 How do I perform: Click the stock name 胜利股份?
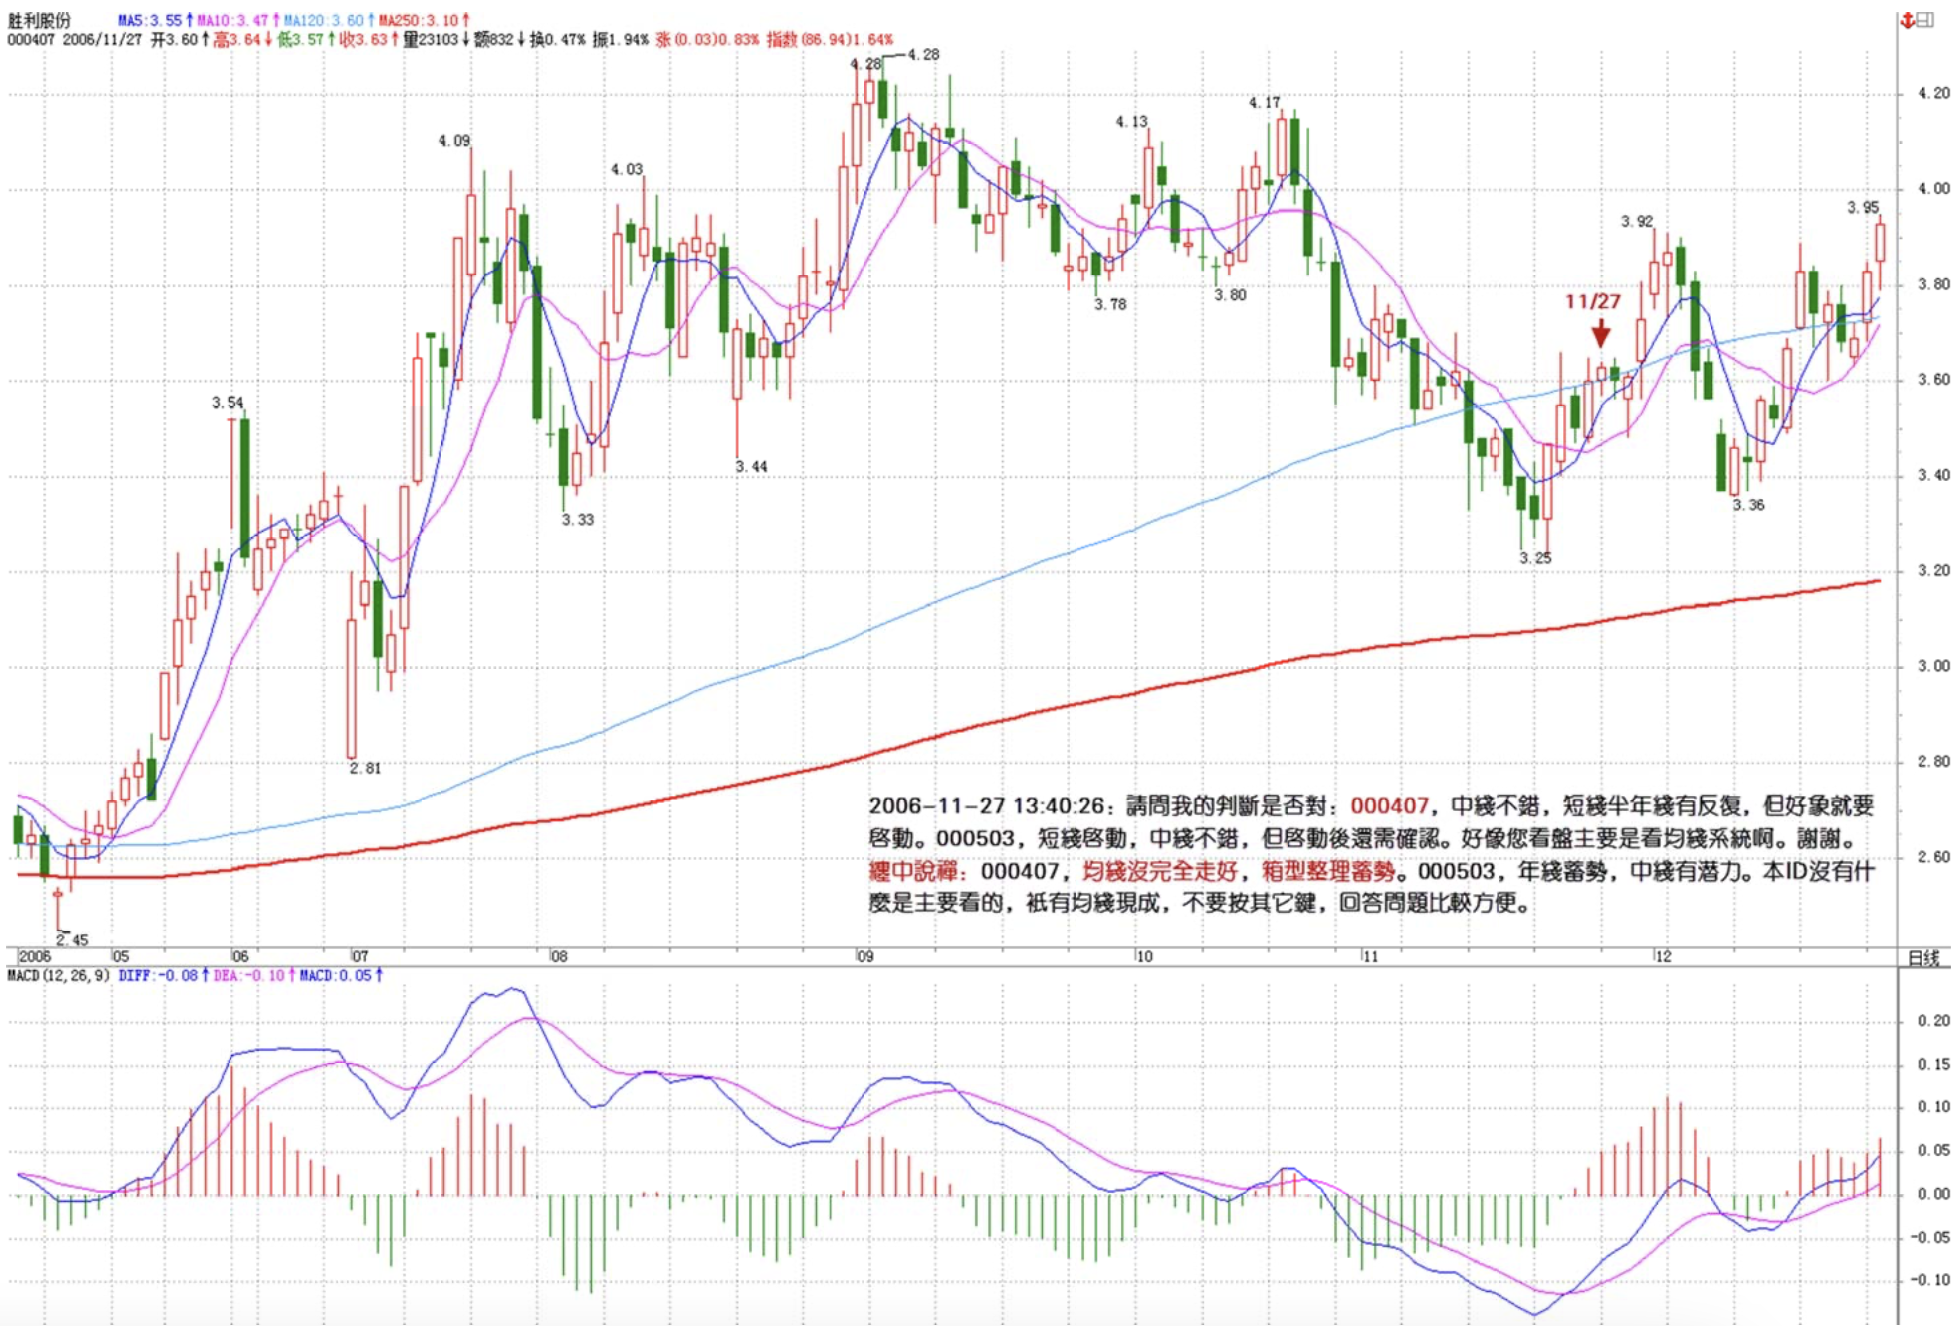[40, 20]
